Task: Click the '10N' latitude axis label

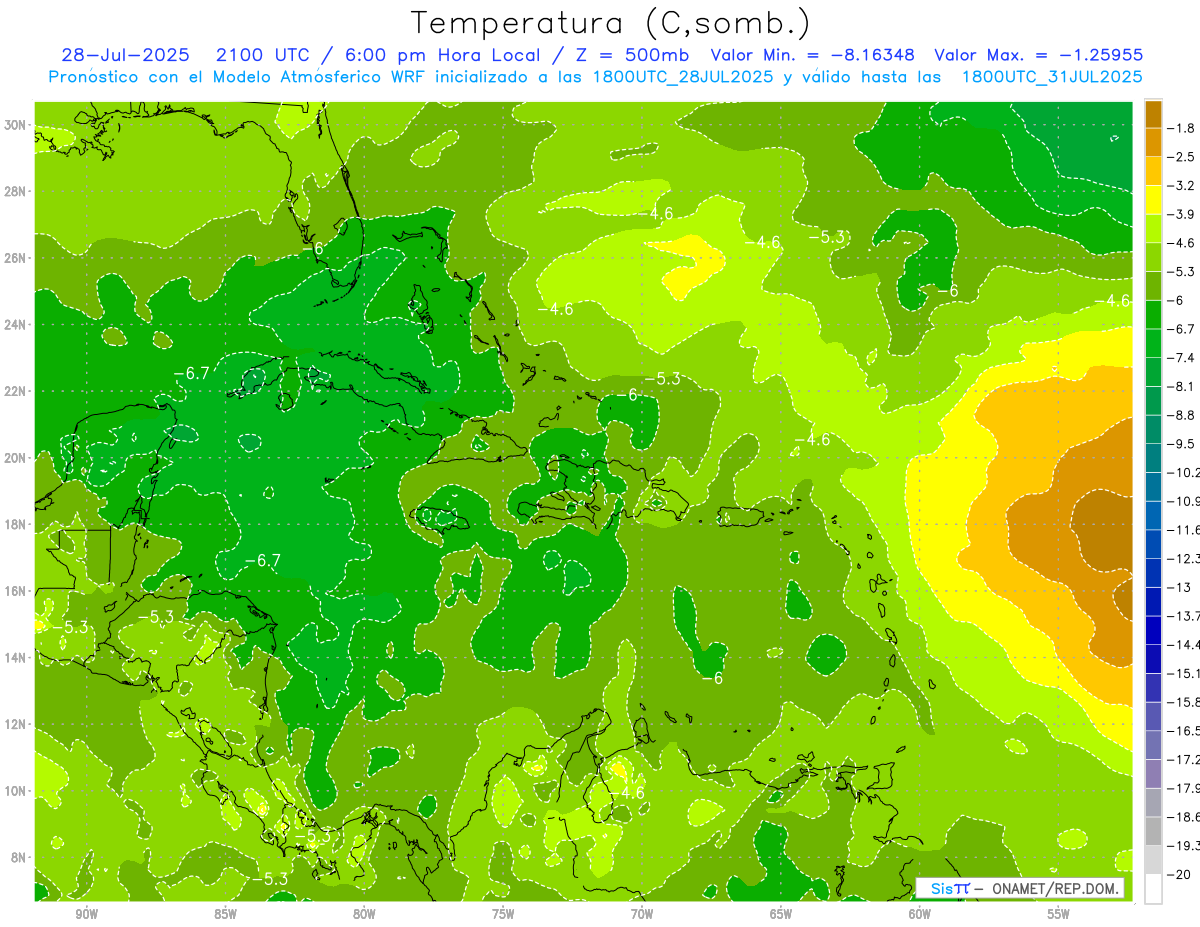Action: click(x=16, y=791)
